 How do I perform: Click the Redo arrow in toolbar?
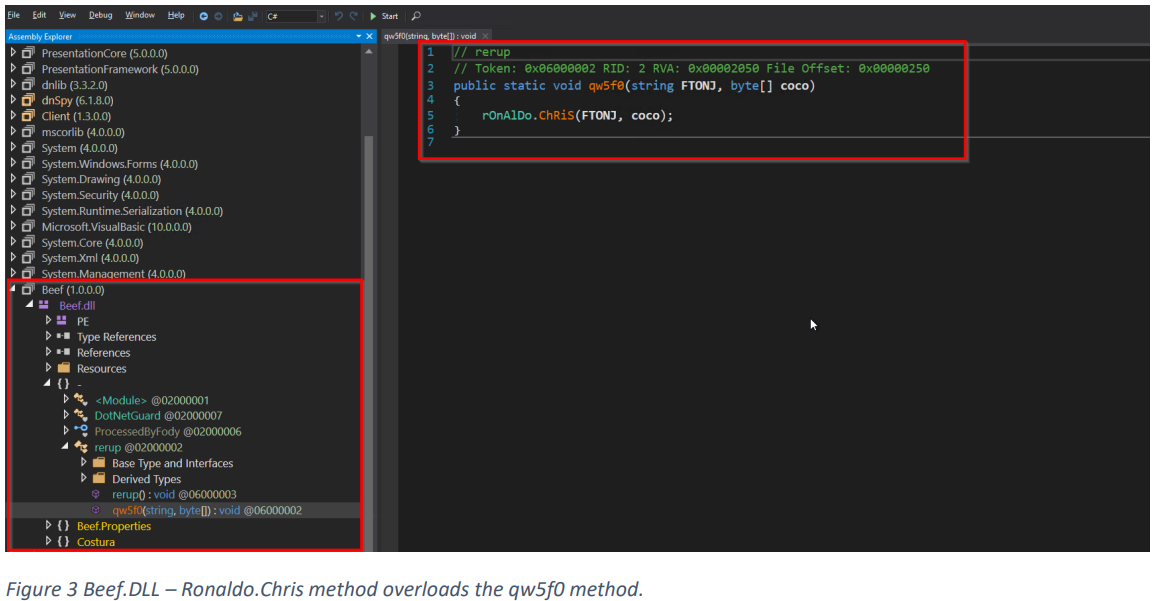point(353,16)
